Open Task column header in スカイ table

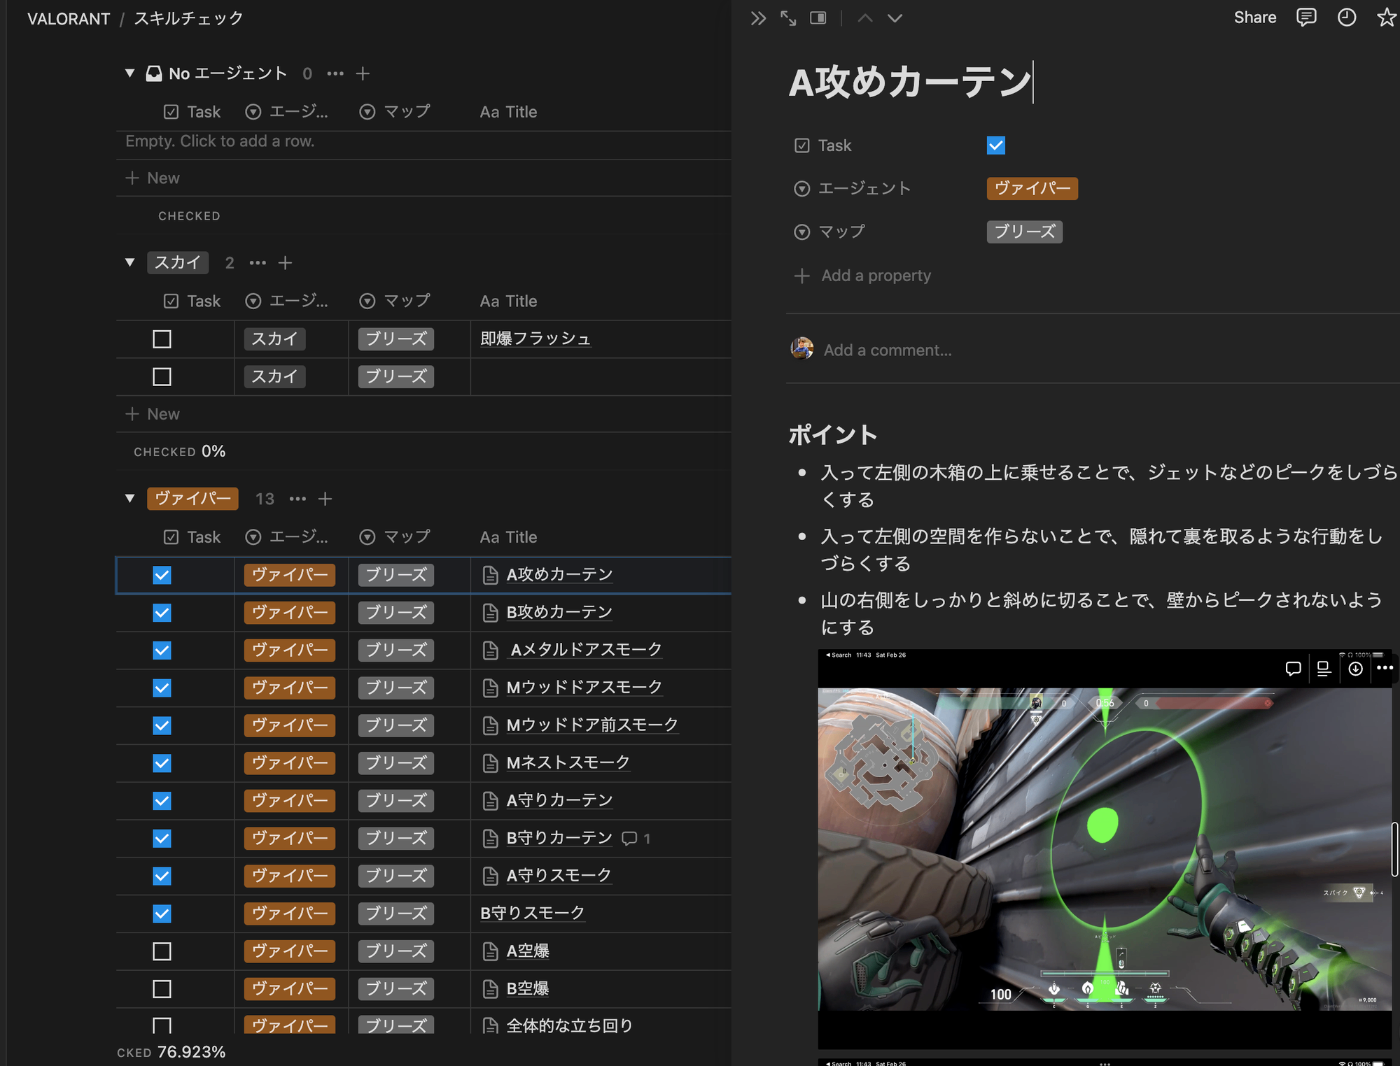point(192,301)
